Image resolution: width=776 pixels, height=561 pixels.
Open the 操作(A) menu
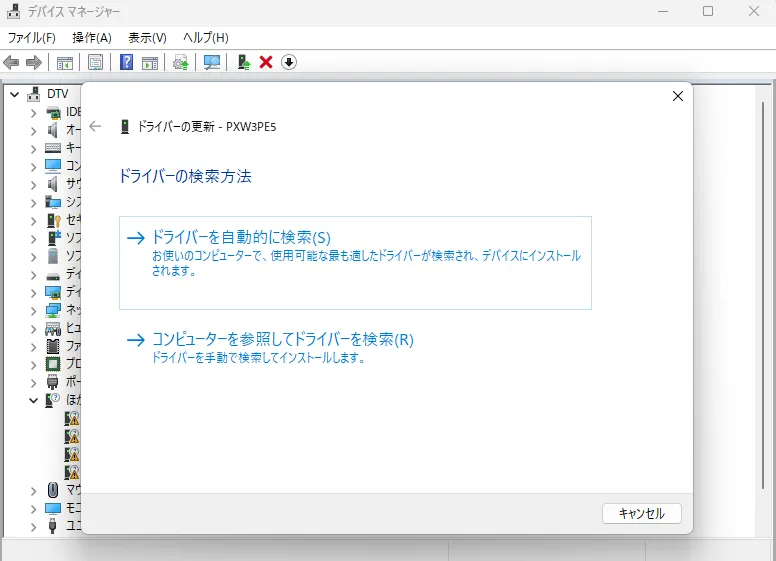92,38
